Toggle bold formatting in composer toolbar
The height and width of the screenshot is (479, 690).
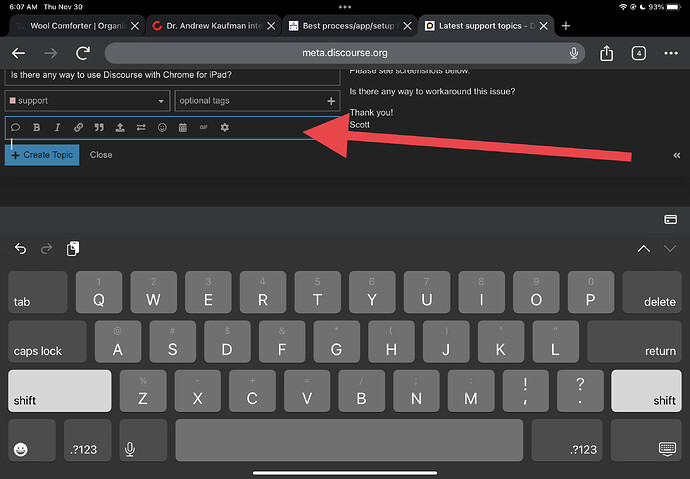pyautogui.click(x=37, y=128)
